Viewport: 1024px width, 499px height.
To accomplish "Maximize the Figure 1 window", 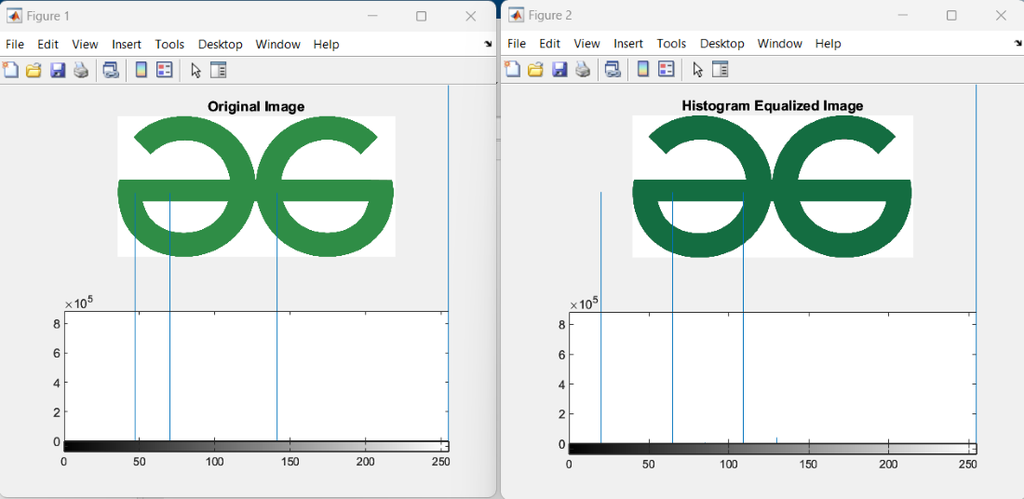I will (x=421, y=16).
